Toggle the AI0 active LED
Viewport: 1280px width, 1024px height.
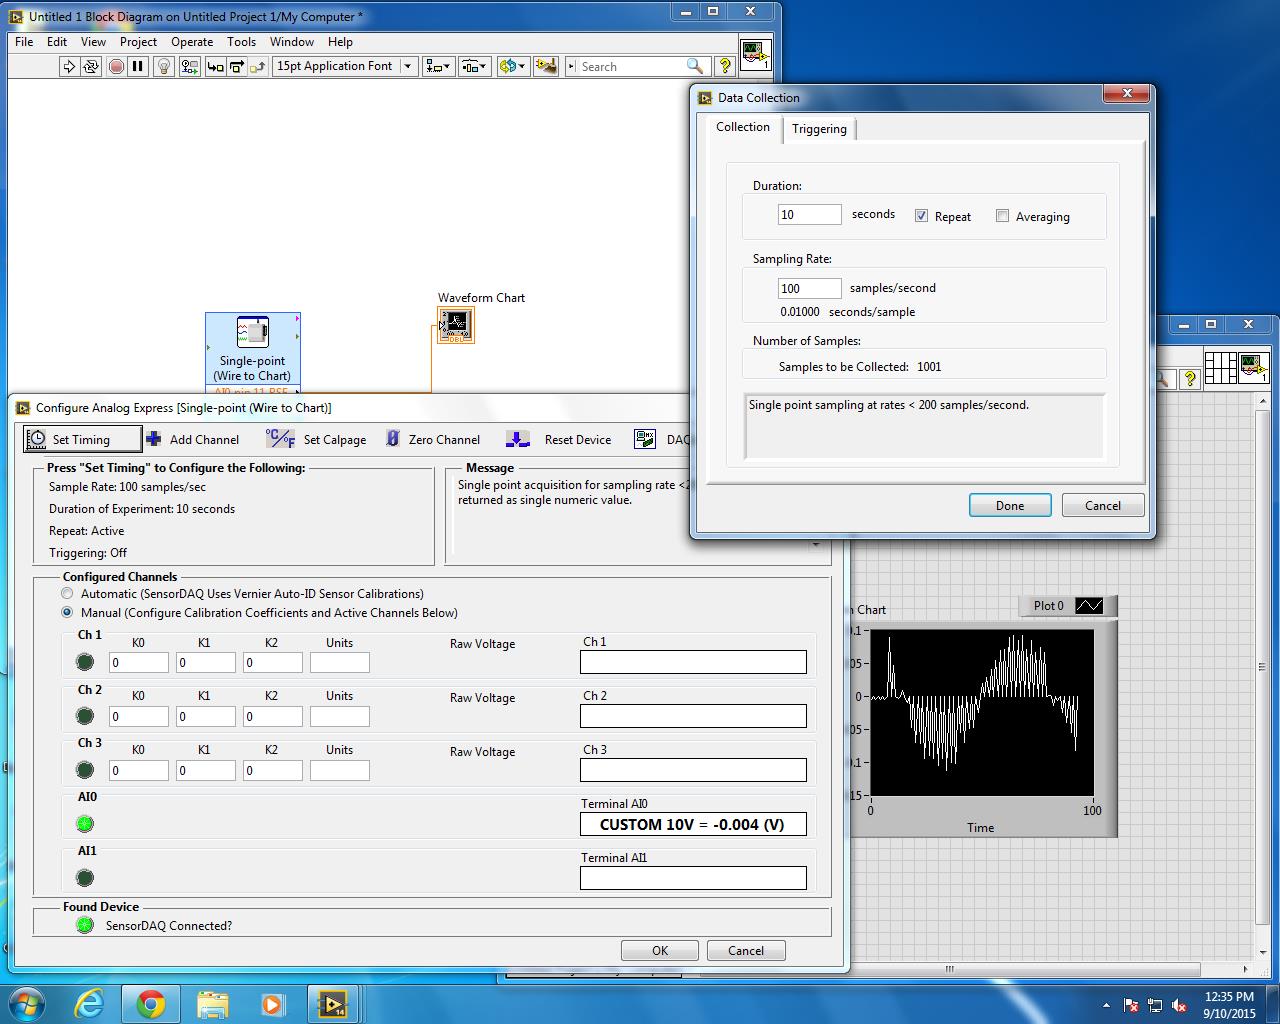pyautogui.click(x=85, y=824)
